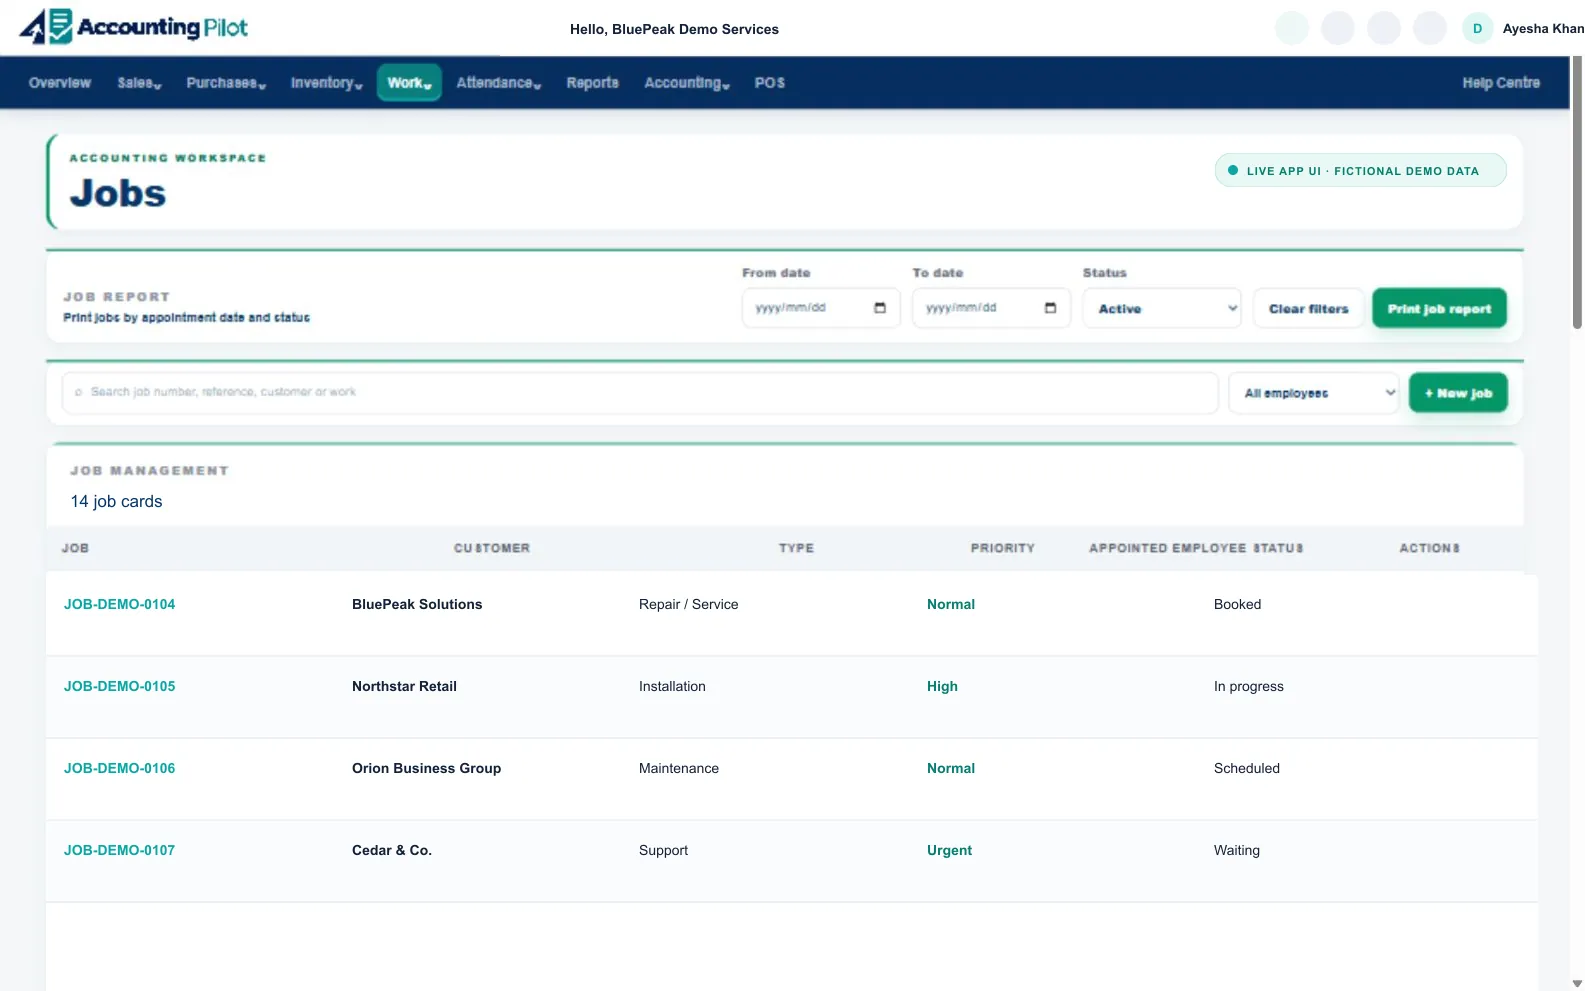Click the To date input field
Screen dimensions: 1585x991
click(x=991, y=308)
